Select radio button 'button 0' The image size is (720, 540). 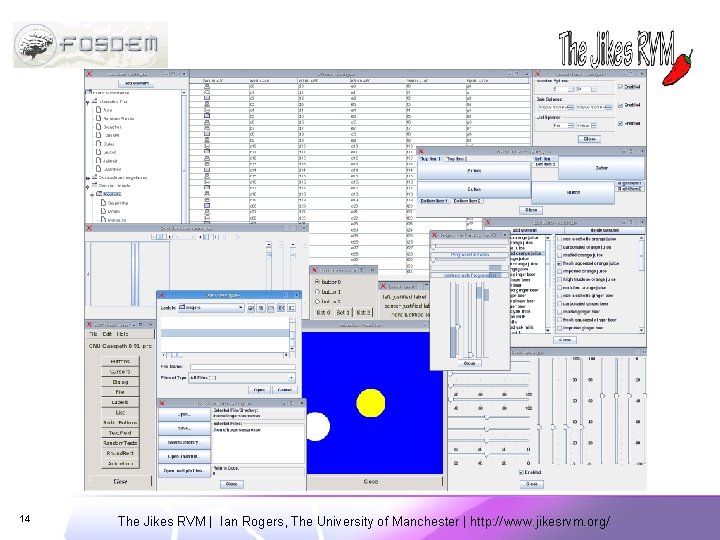pyautogui.click(x=317, y=281)
